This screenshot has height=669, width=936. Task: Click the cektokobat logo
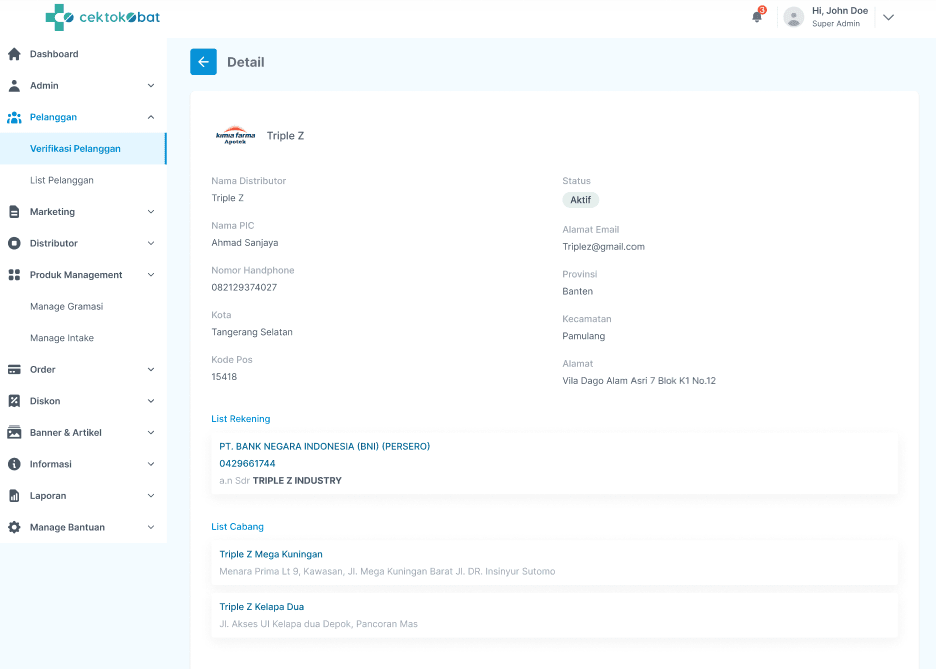[102, 17]
